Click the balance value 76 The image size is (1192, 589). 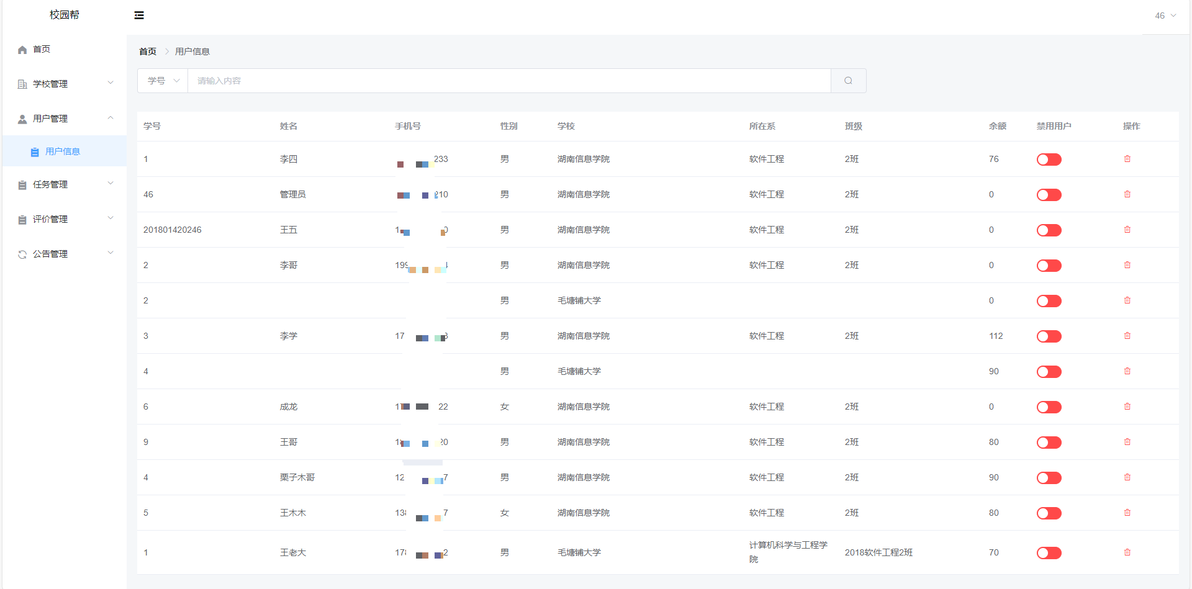click(994, 159)
